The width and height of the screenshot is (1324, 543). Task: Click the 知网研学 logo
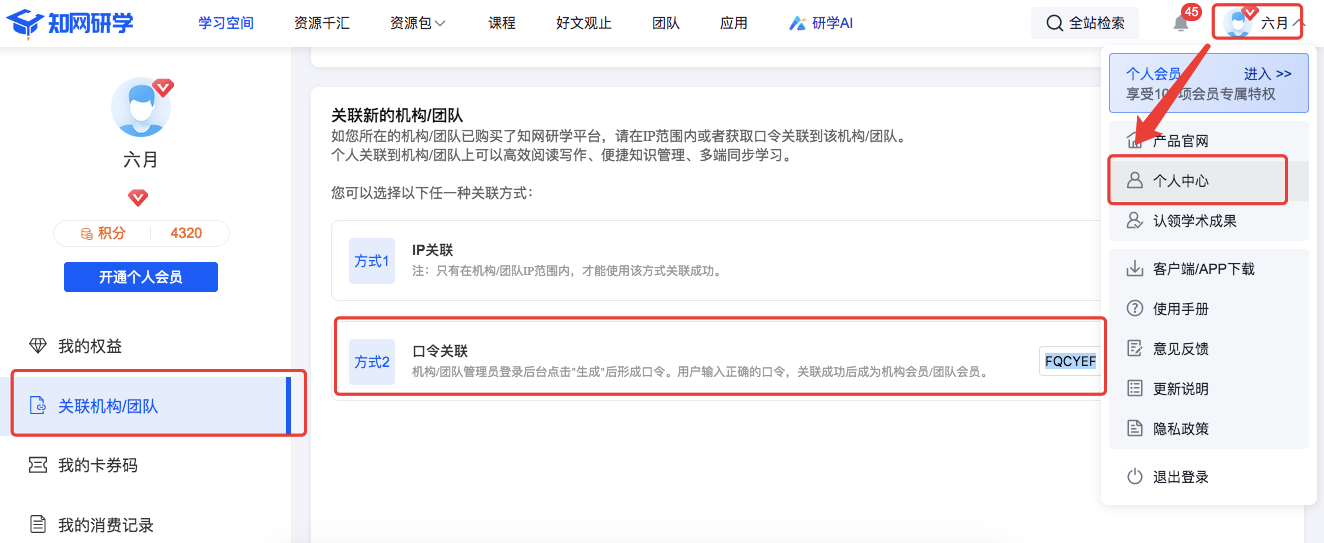coord(69,22)
